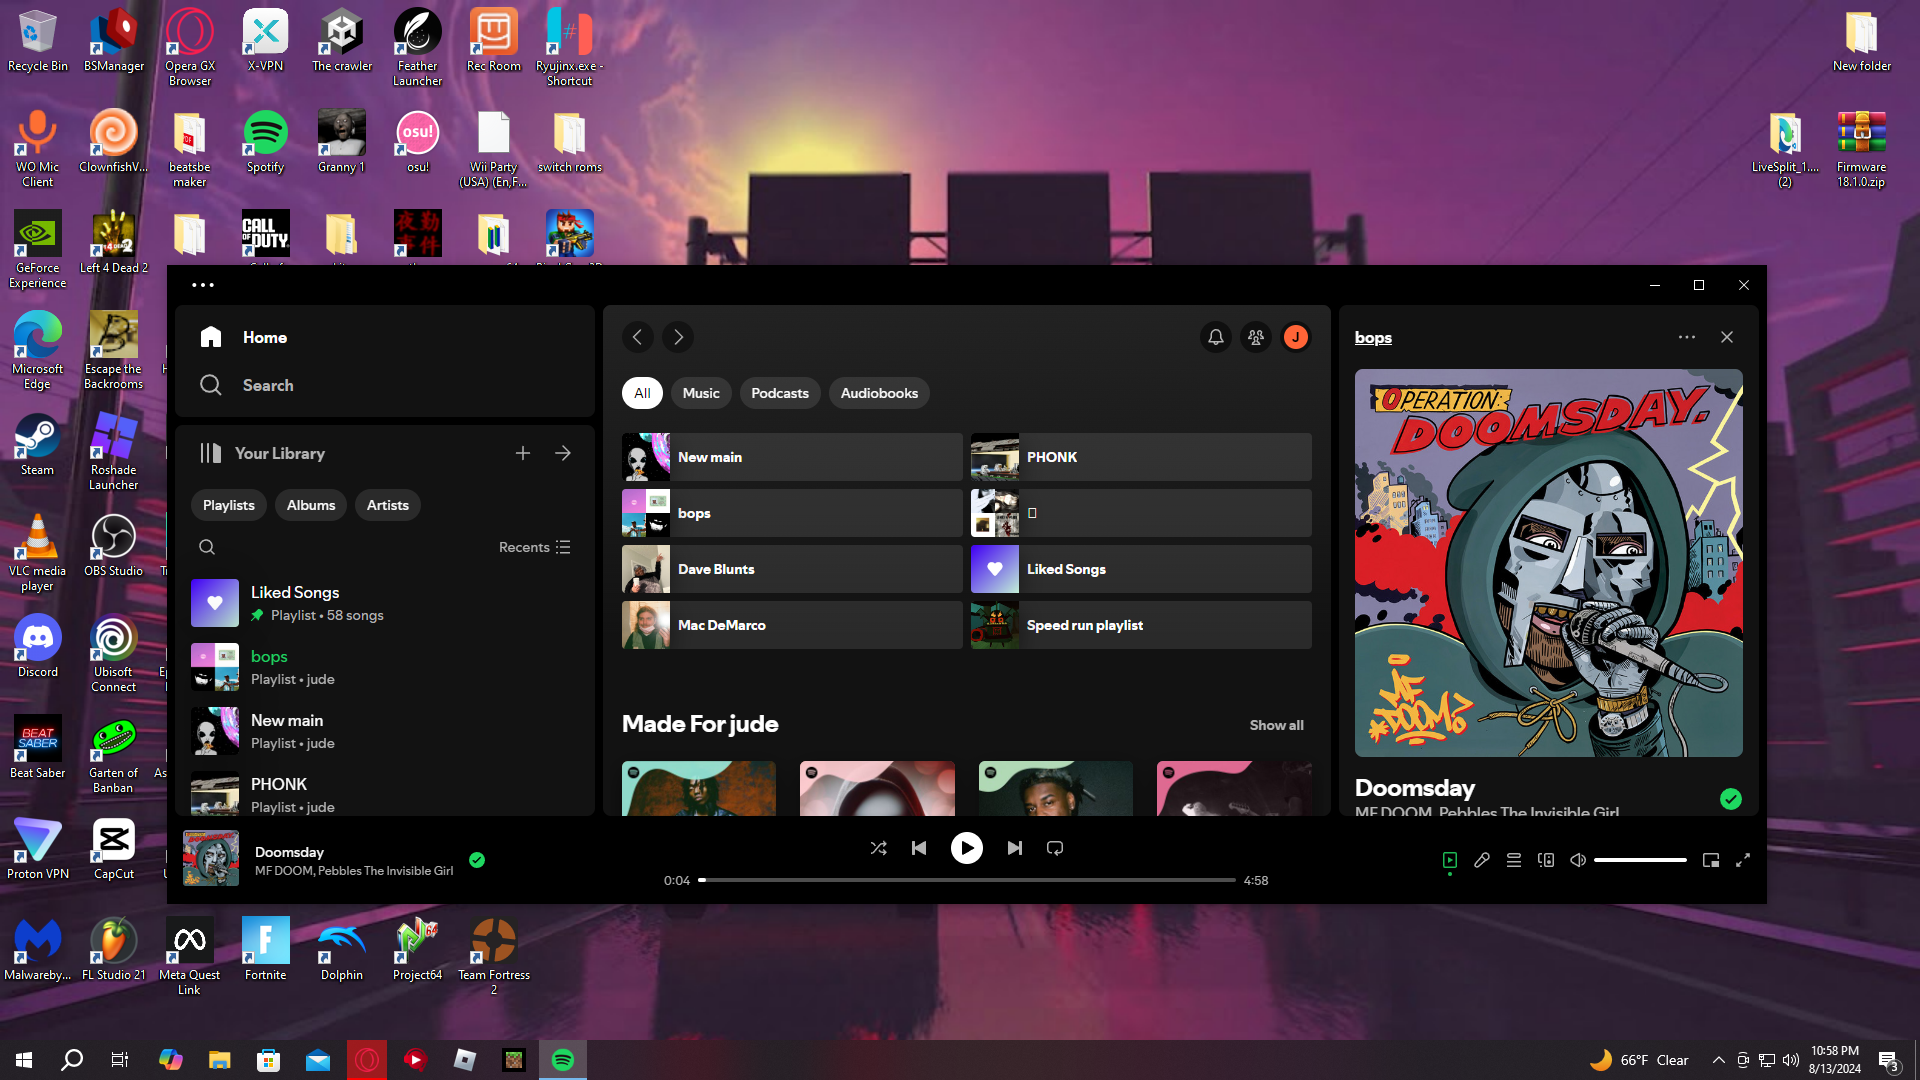Click the Search magnifier in the sidebar

coord(210,385)
